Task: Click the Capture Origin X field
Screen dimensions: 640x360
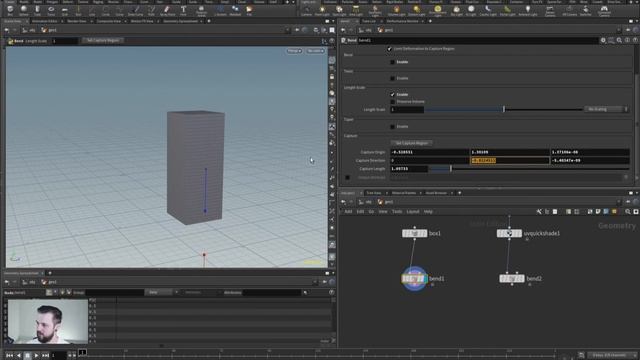Action: (x=429, y=152)
